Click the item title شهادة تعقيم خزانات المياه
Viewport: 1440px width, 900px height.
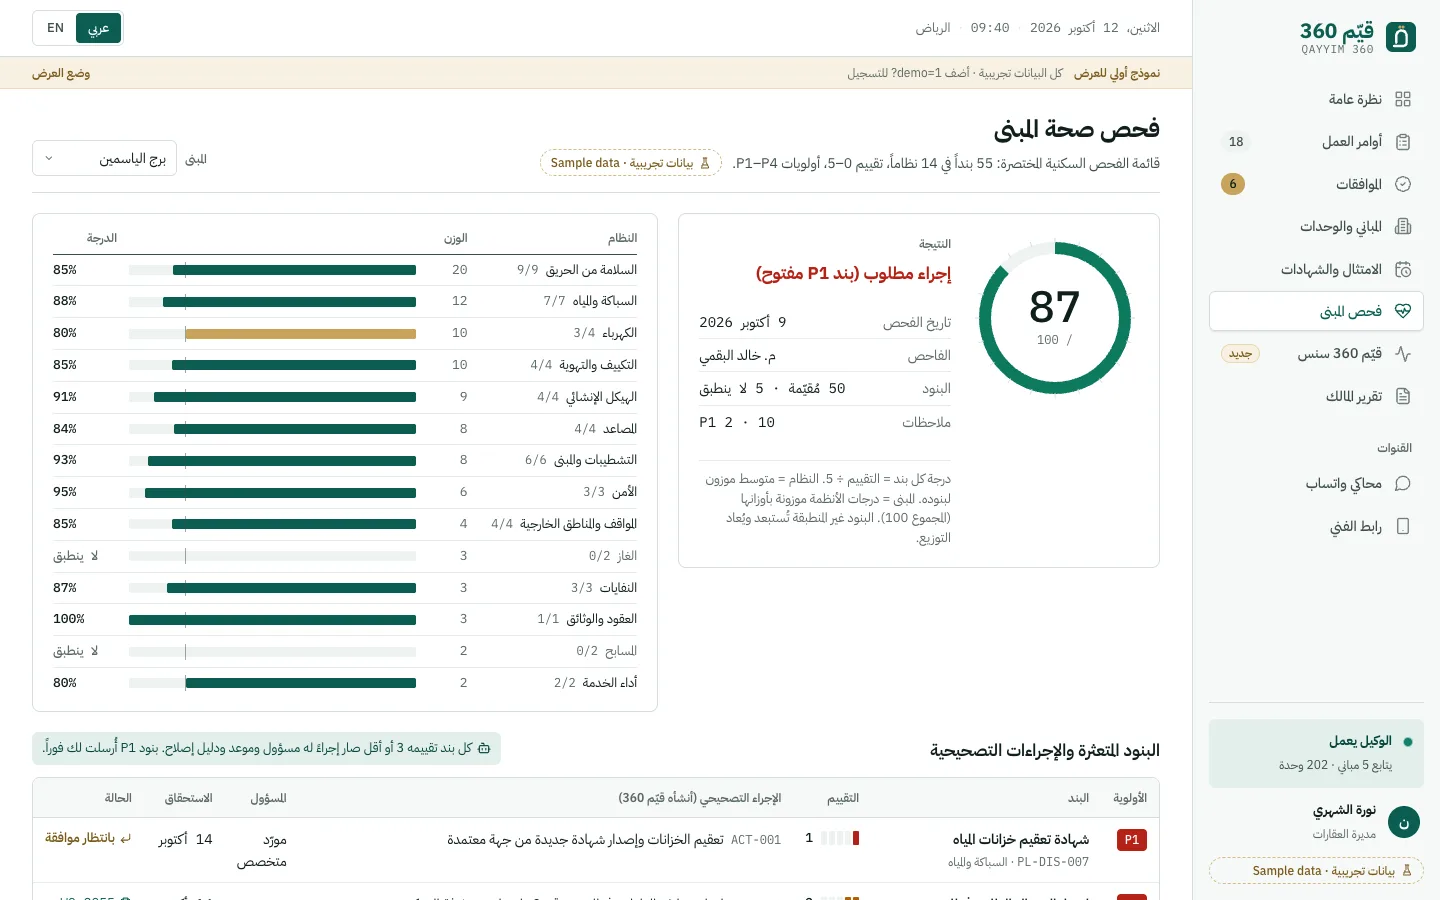pyautogui.click(x=1021, y=840)
